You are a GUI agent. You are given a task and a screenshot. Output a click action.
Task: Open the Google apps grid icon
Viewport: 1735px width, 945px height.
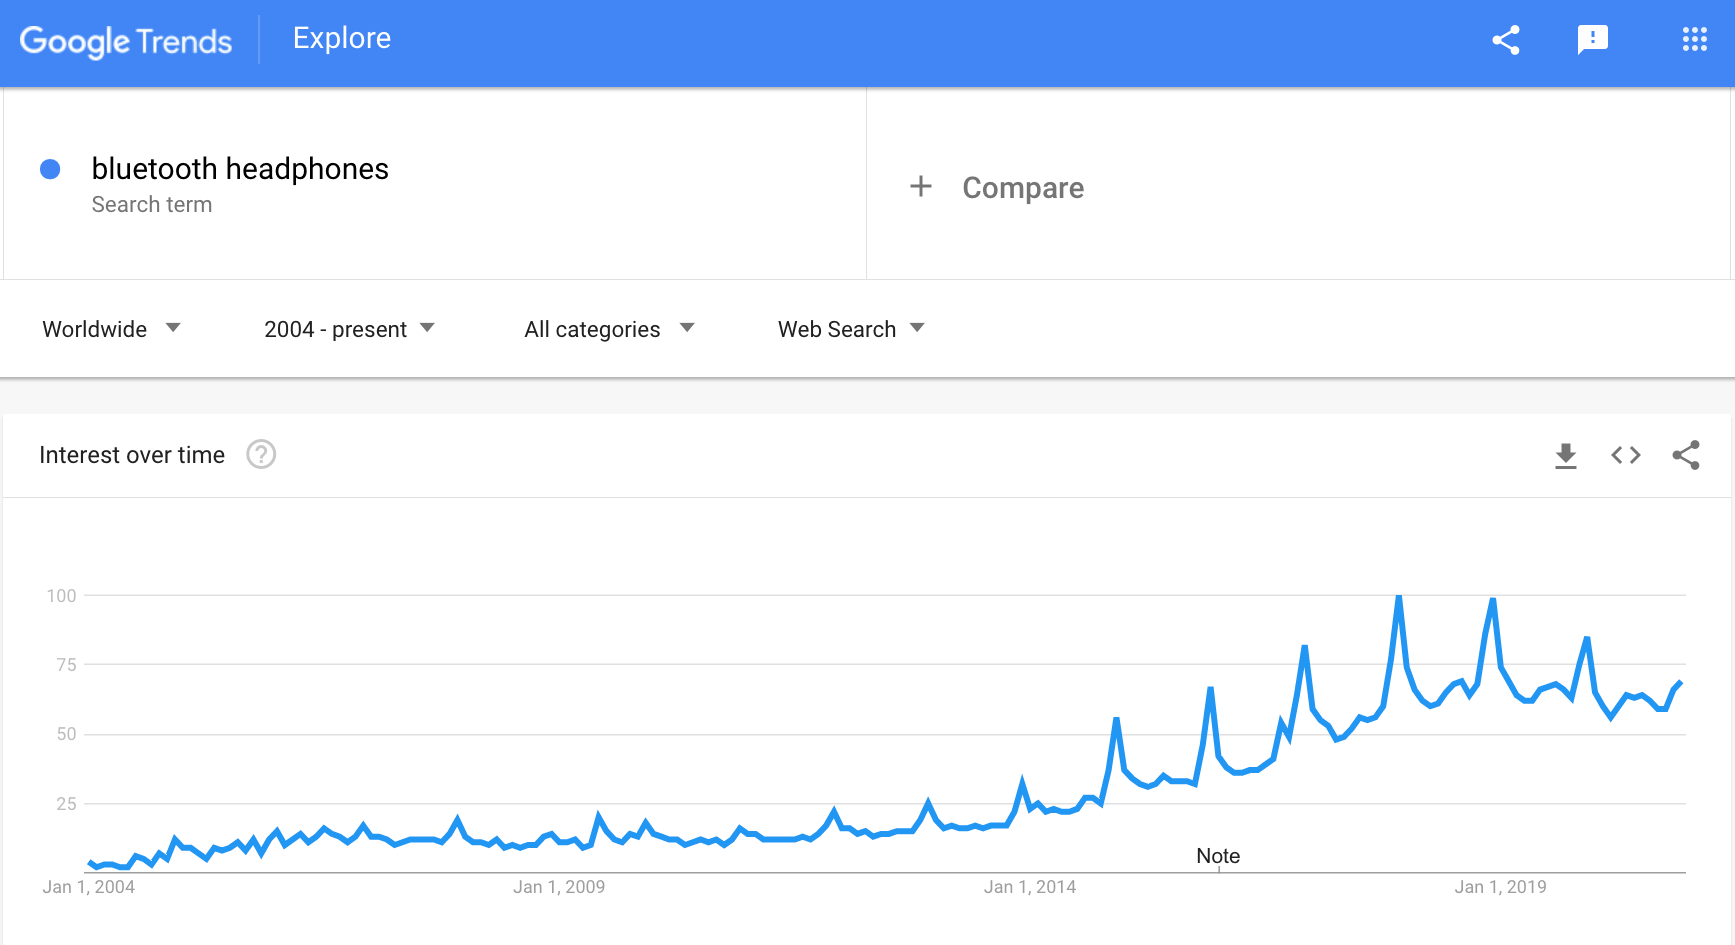point(1694,40)
